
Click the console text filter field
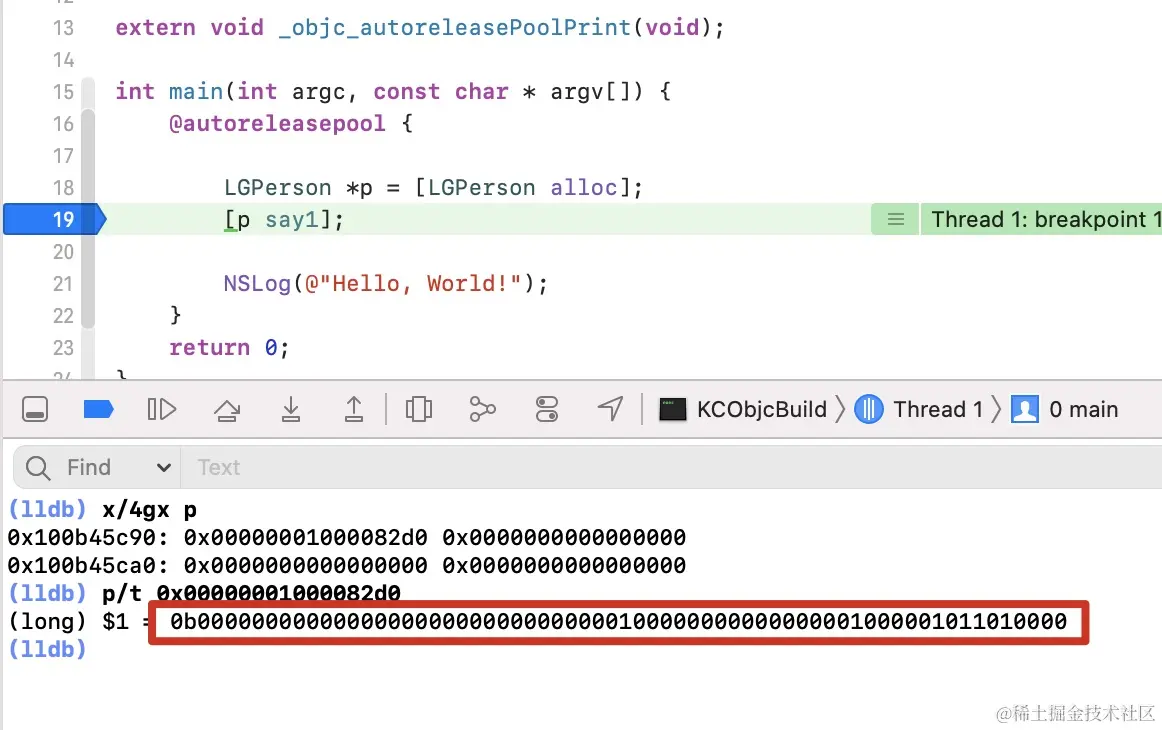[300, 467]
